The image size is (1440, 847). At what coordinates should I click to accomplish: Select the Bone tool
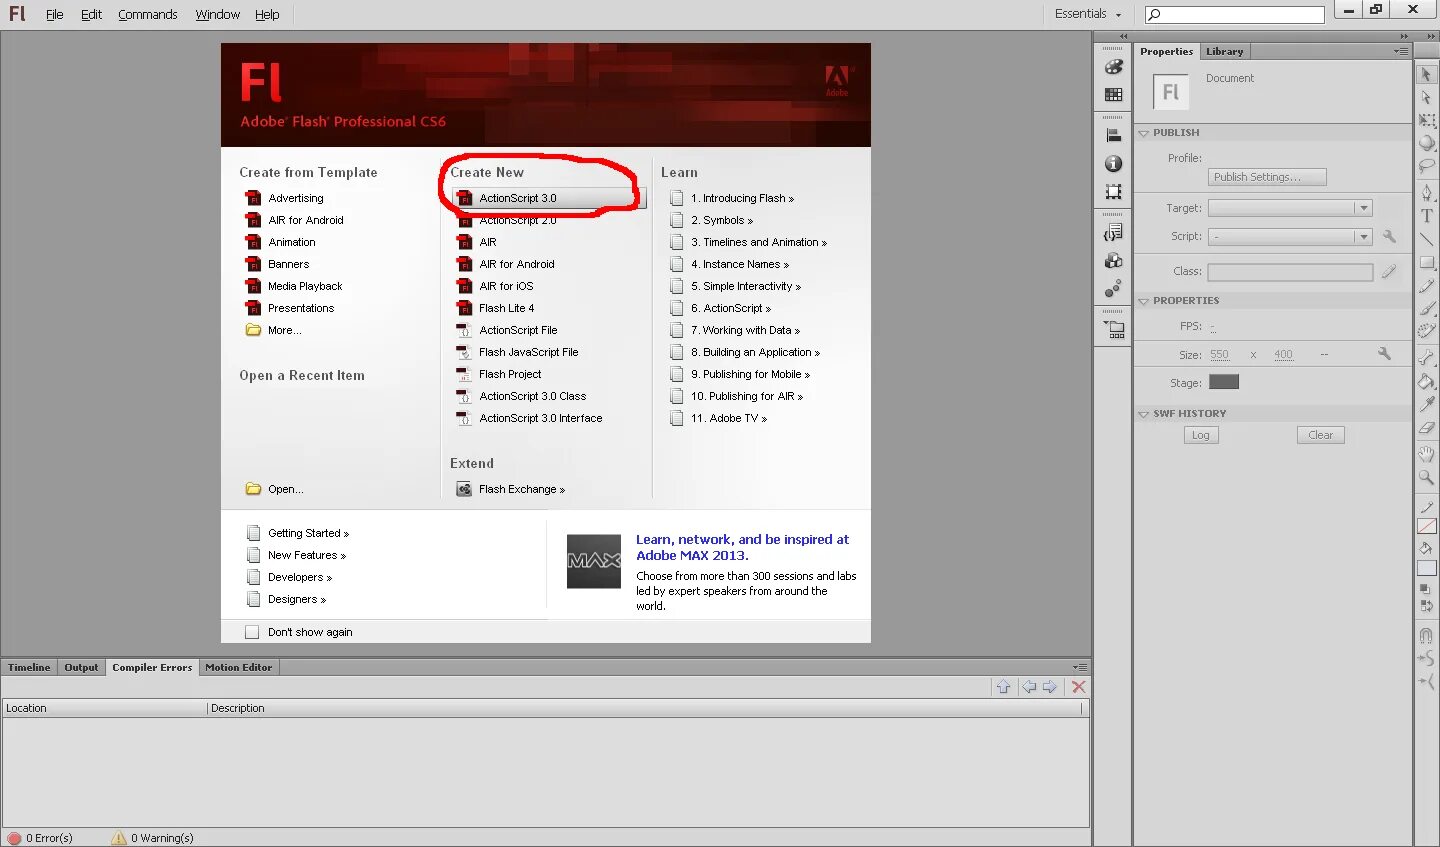click(1427, 357)
